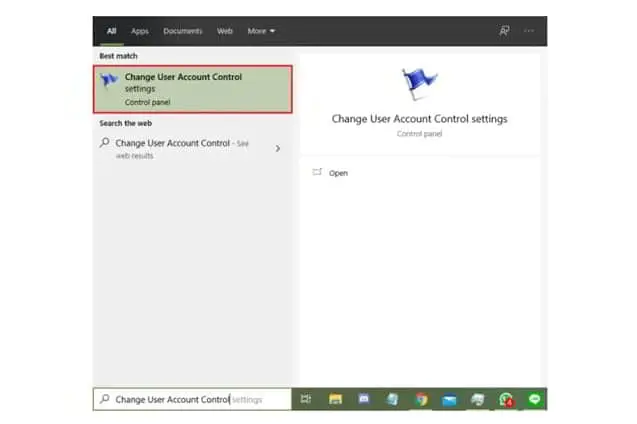This screenshot has width=637, height=424.
Task: Click the large flag icon in the preview pane
Action: [x=419, y=84]
